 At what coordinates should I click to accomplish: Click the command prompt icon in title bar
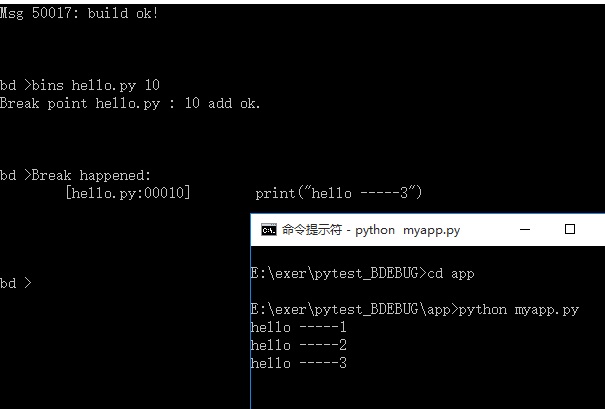(x=269, y=230)
